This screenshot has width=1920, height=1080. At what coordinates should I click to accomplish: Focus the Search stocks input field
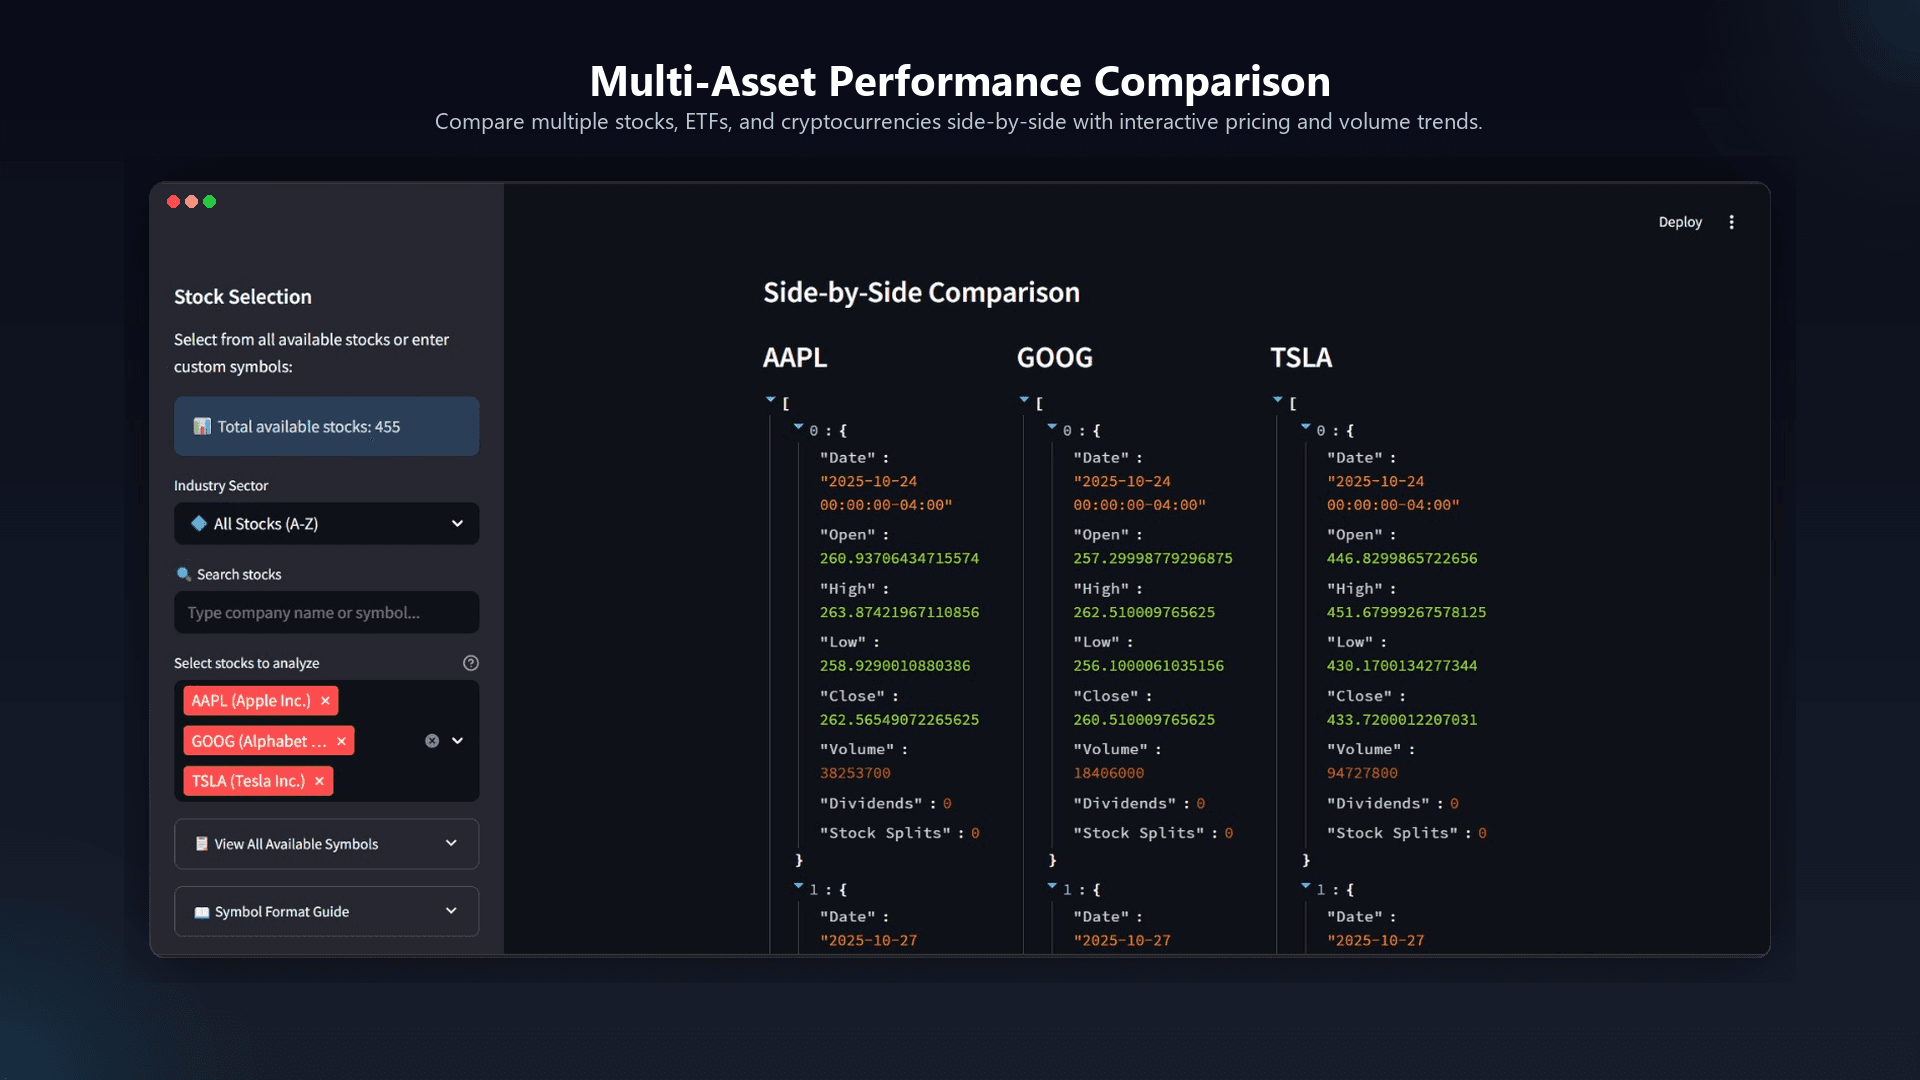coord(327,612)
